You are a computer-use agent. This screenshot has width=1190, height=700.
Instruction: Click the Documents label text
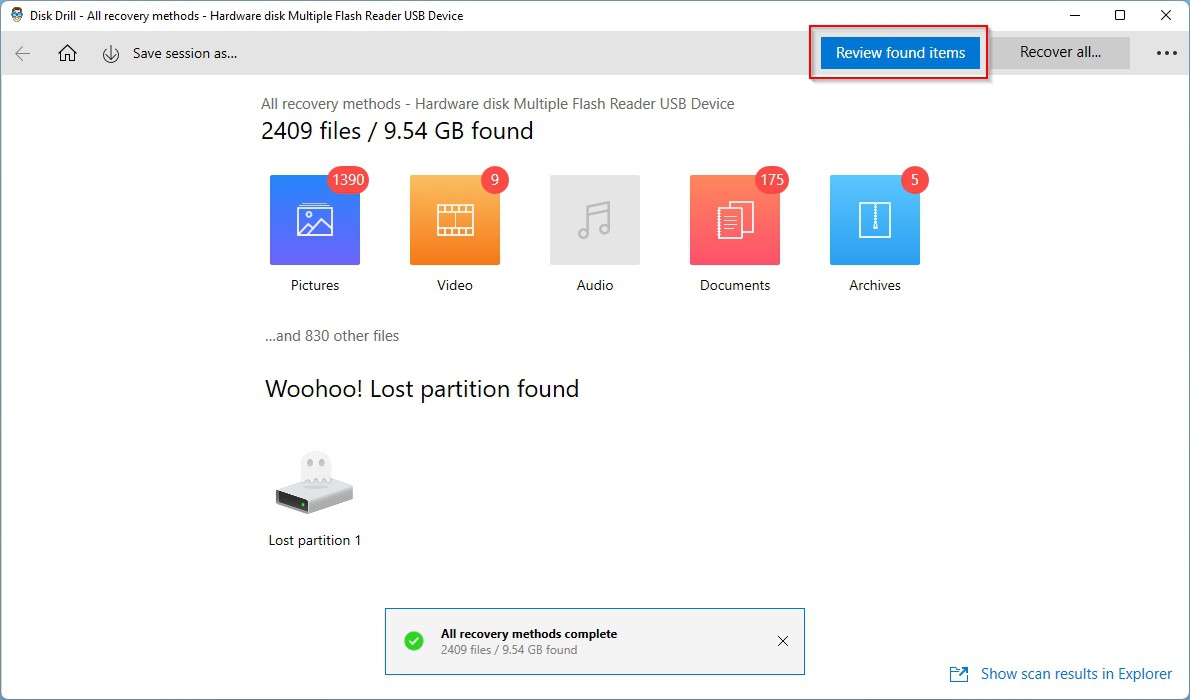(x=735, y=285)
